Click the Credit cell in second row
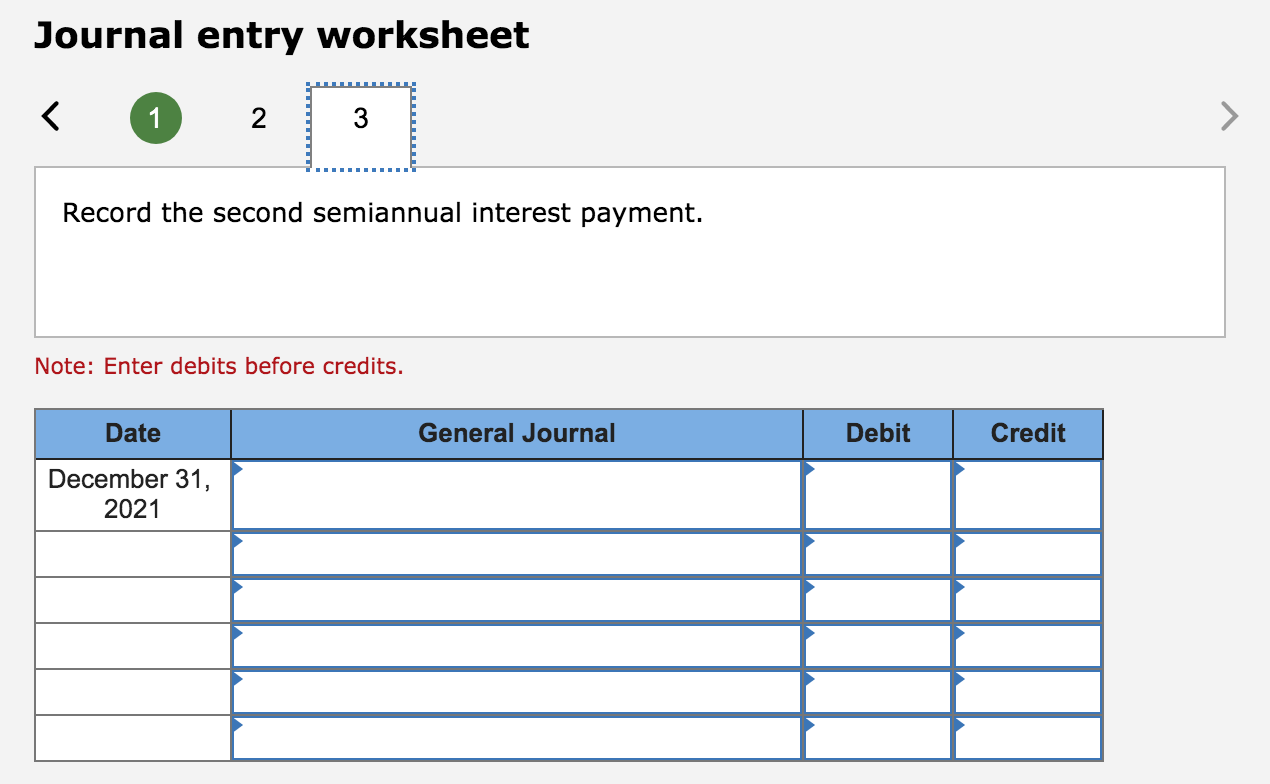The image size is (1270, 784). tap(1028, 554)
